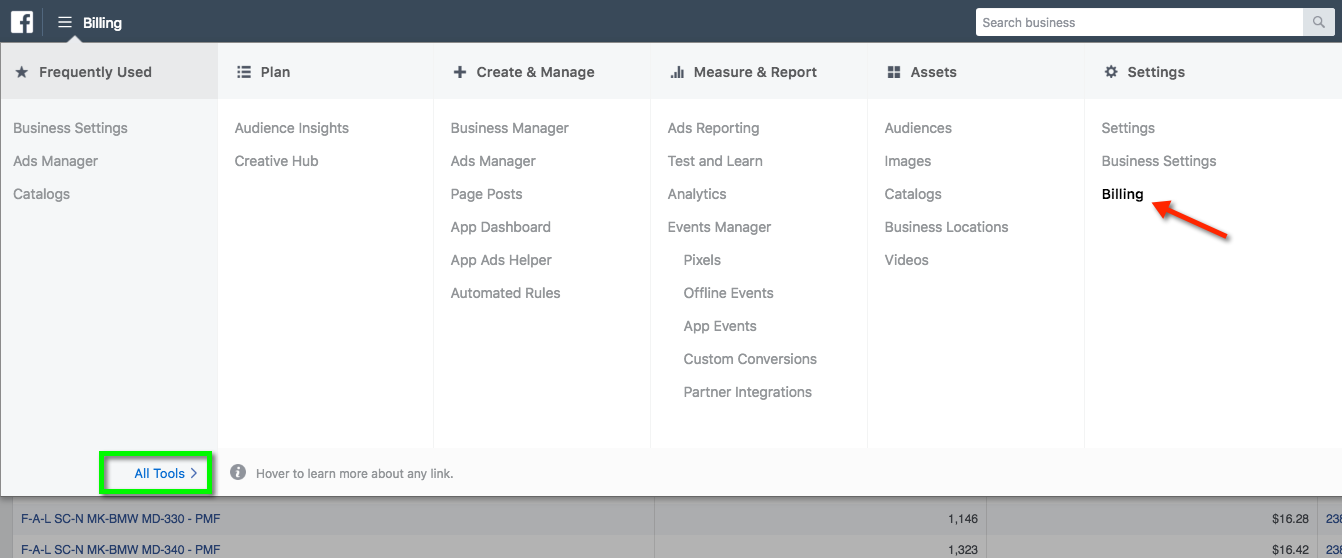The width and height of the screenshot is (1342, 558).
Task: Click the search magnifier button
Action: coord(1318,22)
